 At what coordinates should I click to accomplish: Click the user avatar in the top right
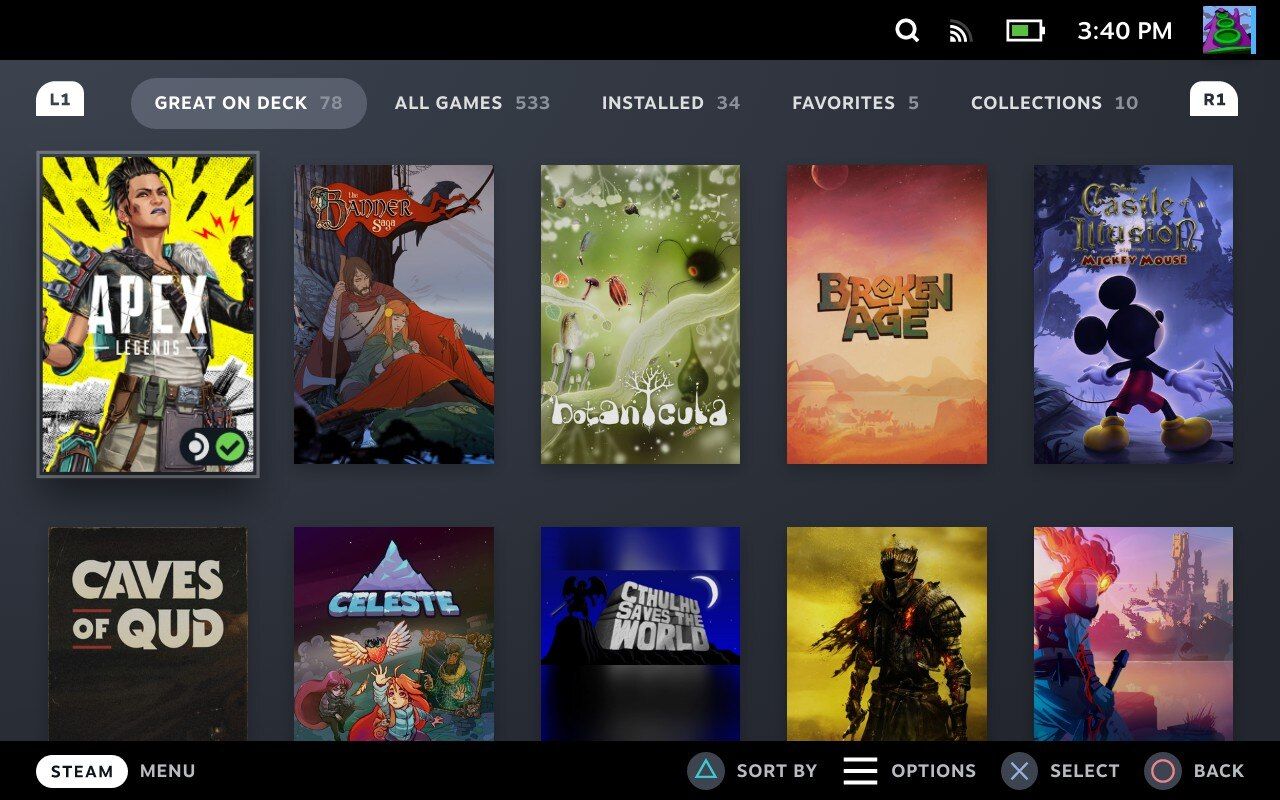tap(1230, 31)
